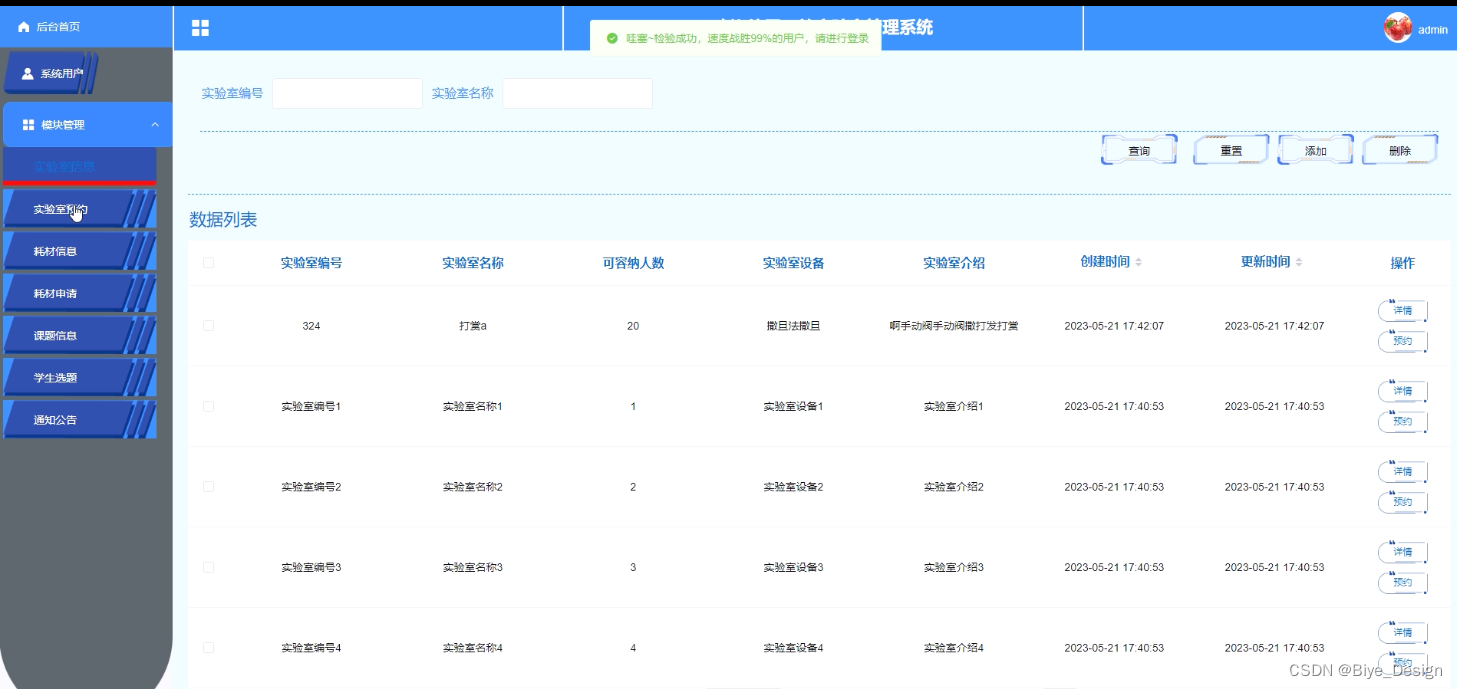Click the cell 实验室名称4
Screen dimensions: 1457x689
[472, 648]
